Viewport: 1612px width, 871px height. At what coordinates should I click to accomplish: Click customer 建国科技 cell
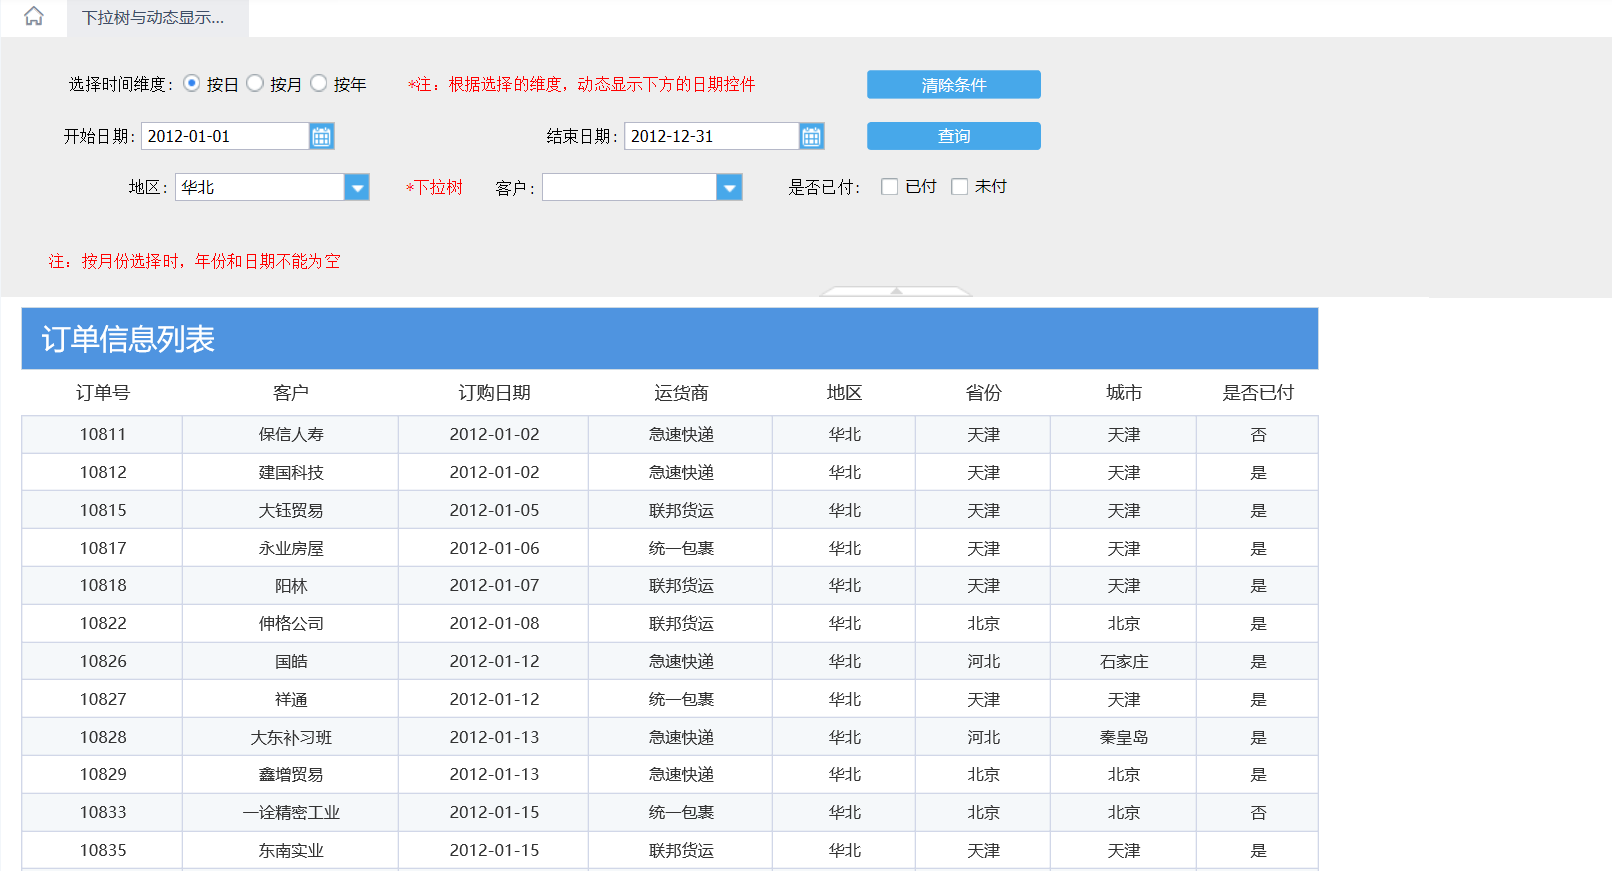click(x=291, y=472)
